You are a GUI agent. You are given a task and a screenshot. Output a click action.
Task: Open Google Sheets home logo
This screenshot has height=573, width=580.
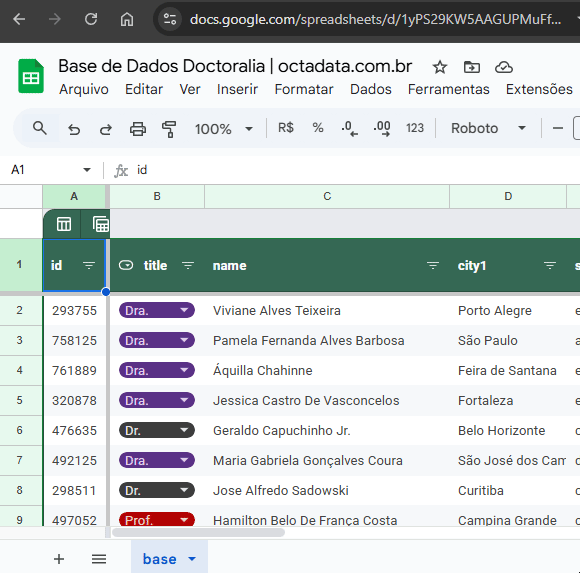31,76
